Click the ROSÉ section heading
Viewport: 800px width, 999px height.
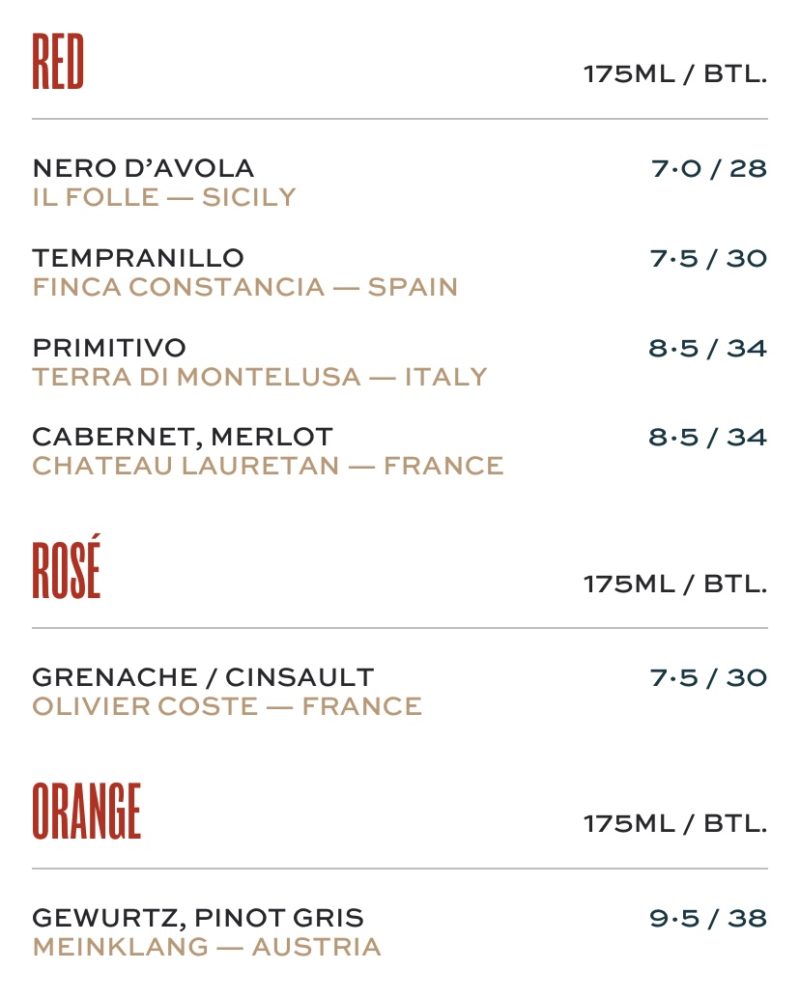pyautogui.click(x=66, y=571)
